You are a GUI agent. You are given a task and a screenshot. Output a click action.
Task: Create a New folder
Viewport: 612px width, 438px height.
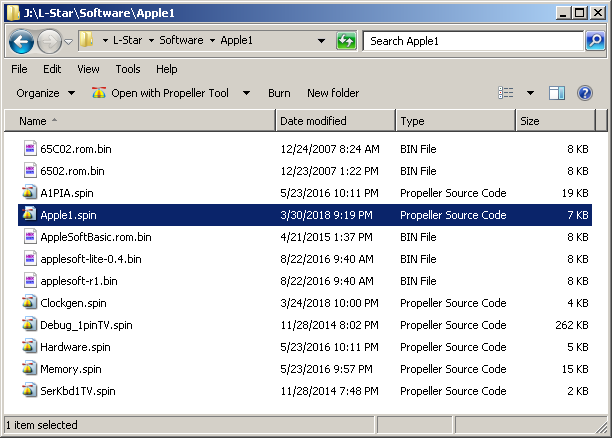333,93
